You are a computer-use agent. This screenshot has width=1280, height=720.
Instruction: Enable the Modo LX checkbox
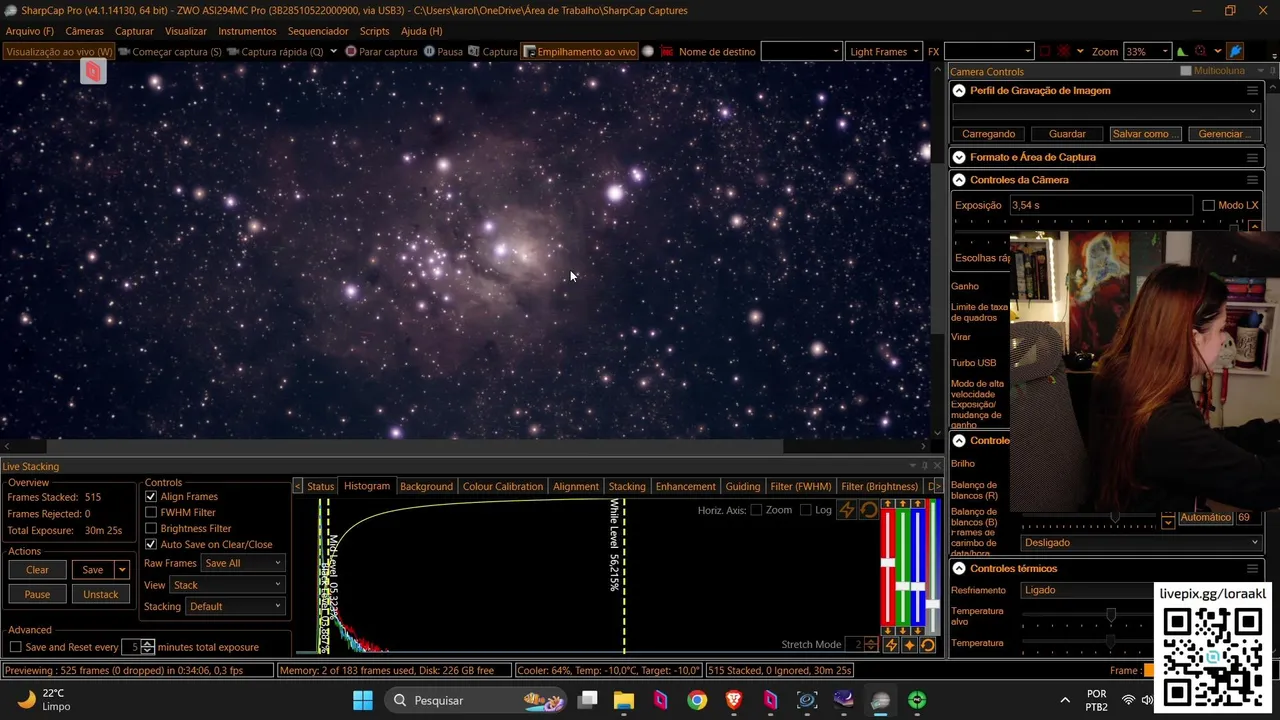pyautogui.click(x=1208, y=206)
